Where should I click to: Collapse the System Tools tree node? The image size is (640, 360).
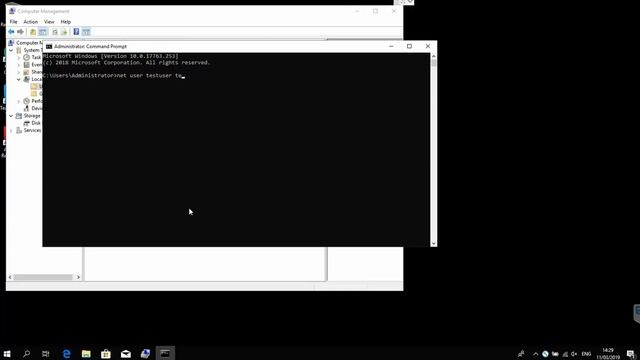click(11, 50)
